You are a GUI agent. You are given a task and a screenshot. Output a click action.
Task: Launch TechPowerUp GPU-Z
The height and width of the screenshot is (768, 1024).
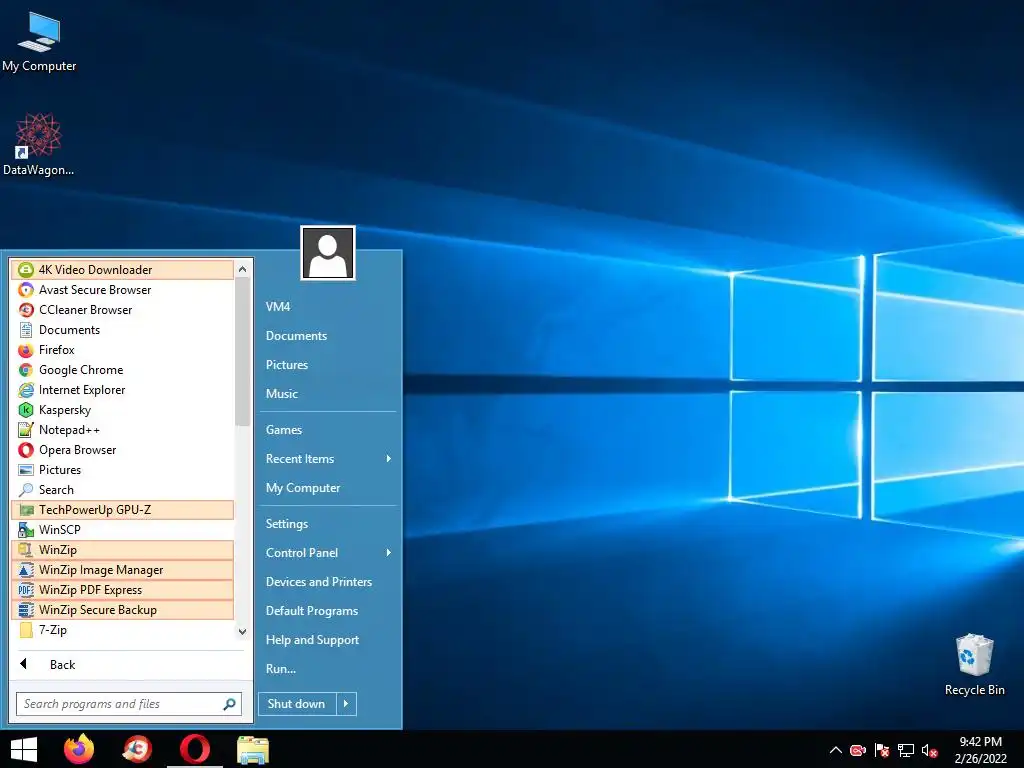click(x=123, y=510)
